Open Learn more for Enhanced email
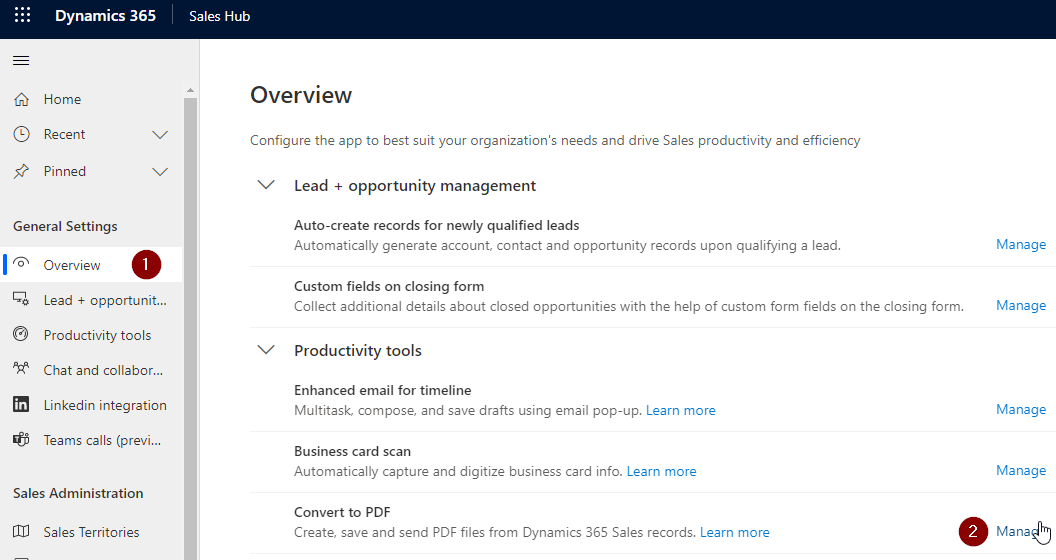Screen dimensions: 1056x560 click(x=681, y=411)
